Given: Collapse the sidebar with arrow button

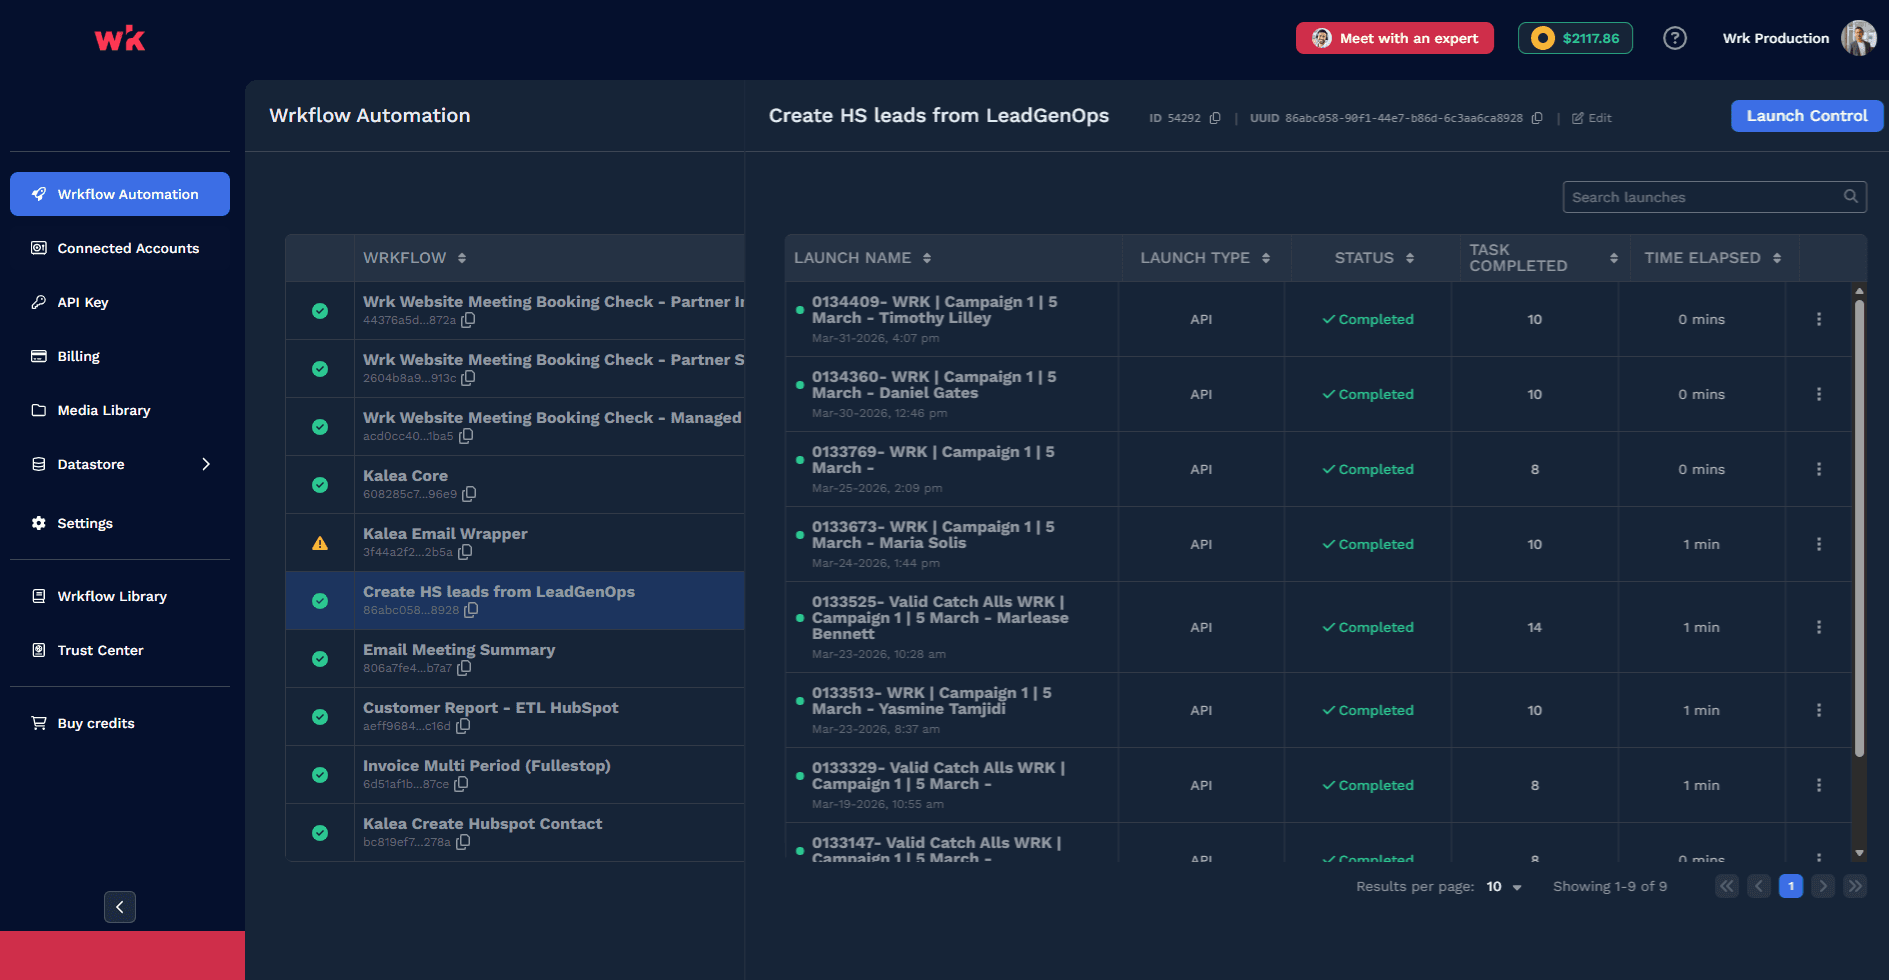Looking at the screenshot, I should 120,907.
